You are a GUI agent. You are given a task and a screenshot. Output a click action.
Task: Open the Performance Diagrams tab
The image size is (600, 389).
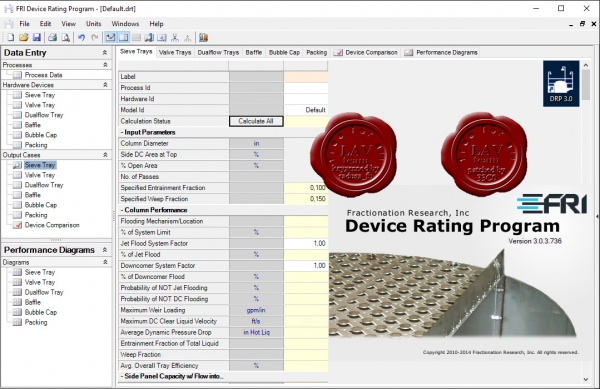[441, 52]
